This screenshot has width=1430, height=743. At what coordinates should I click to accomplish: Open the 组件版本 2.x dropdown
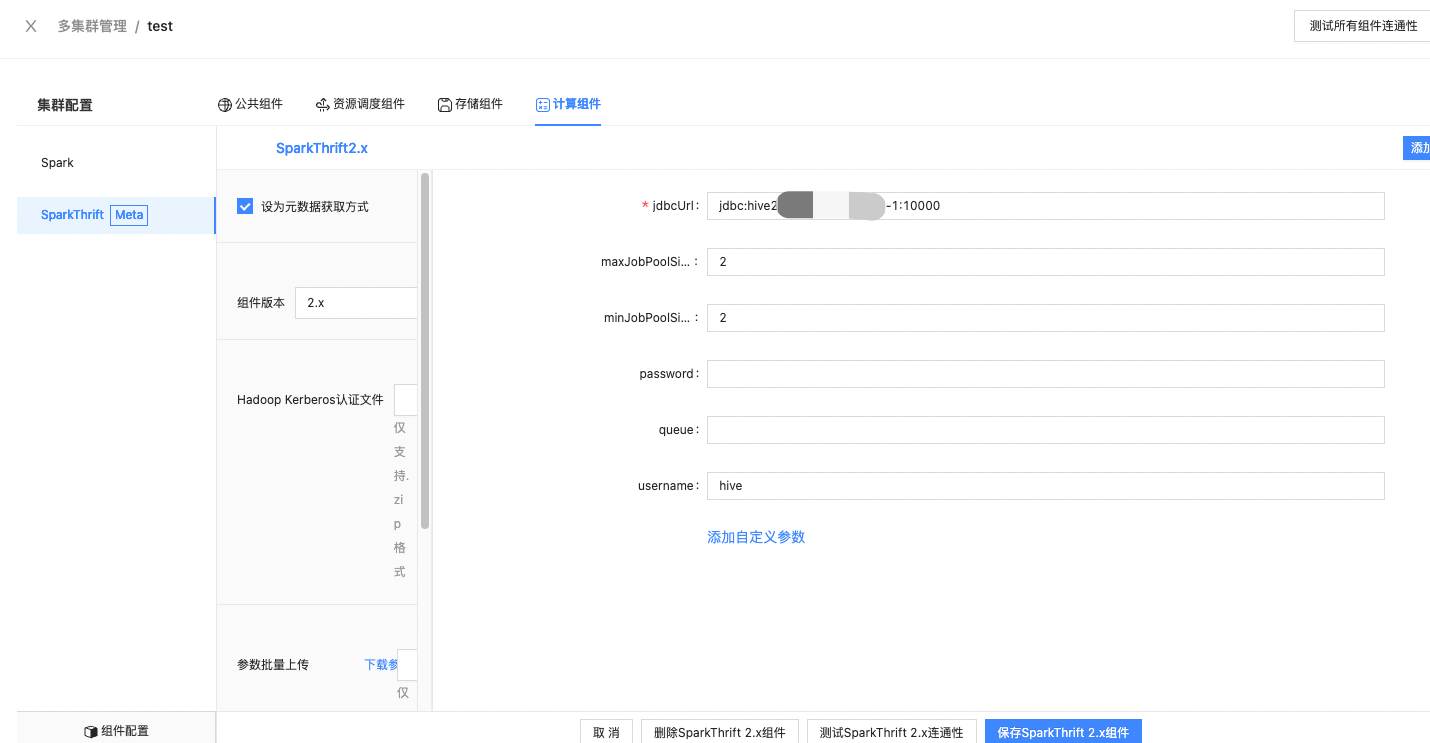tap(356, 302)
